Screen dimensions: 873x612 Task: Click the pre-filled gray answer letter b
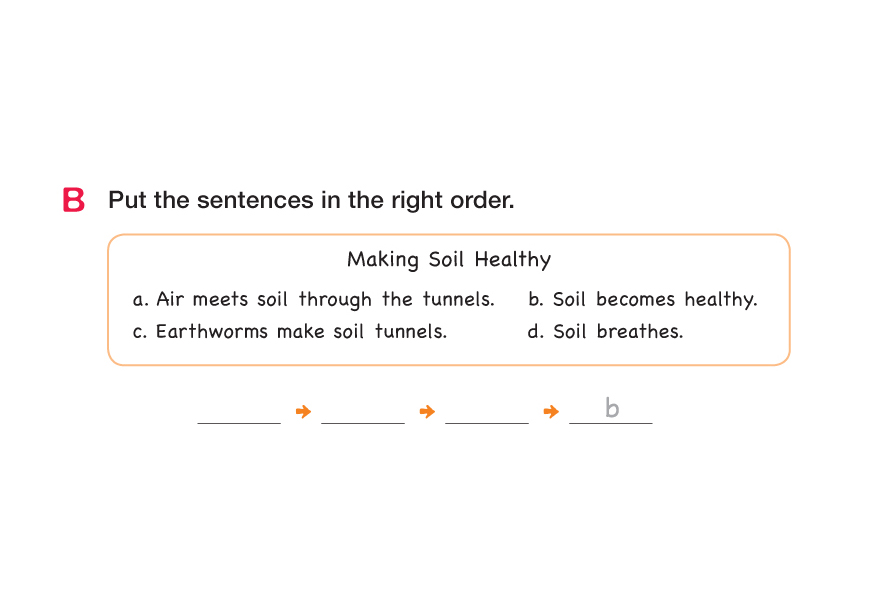coord(612,408)
